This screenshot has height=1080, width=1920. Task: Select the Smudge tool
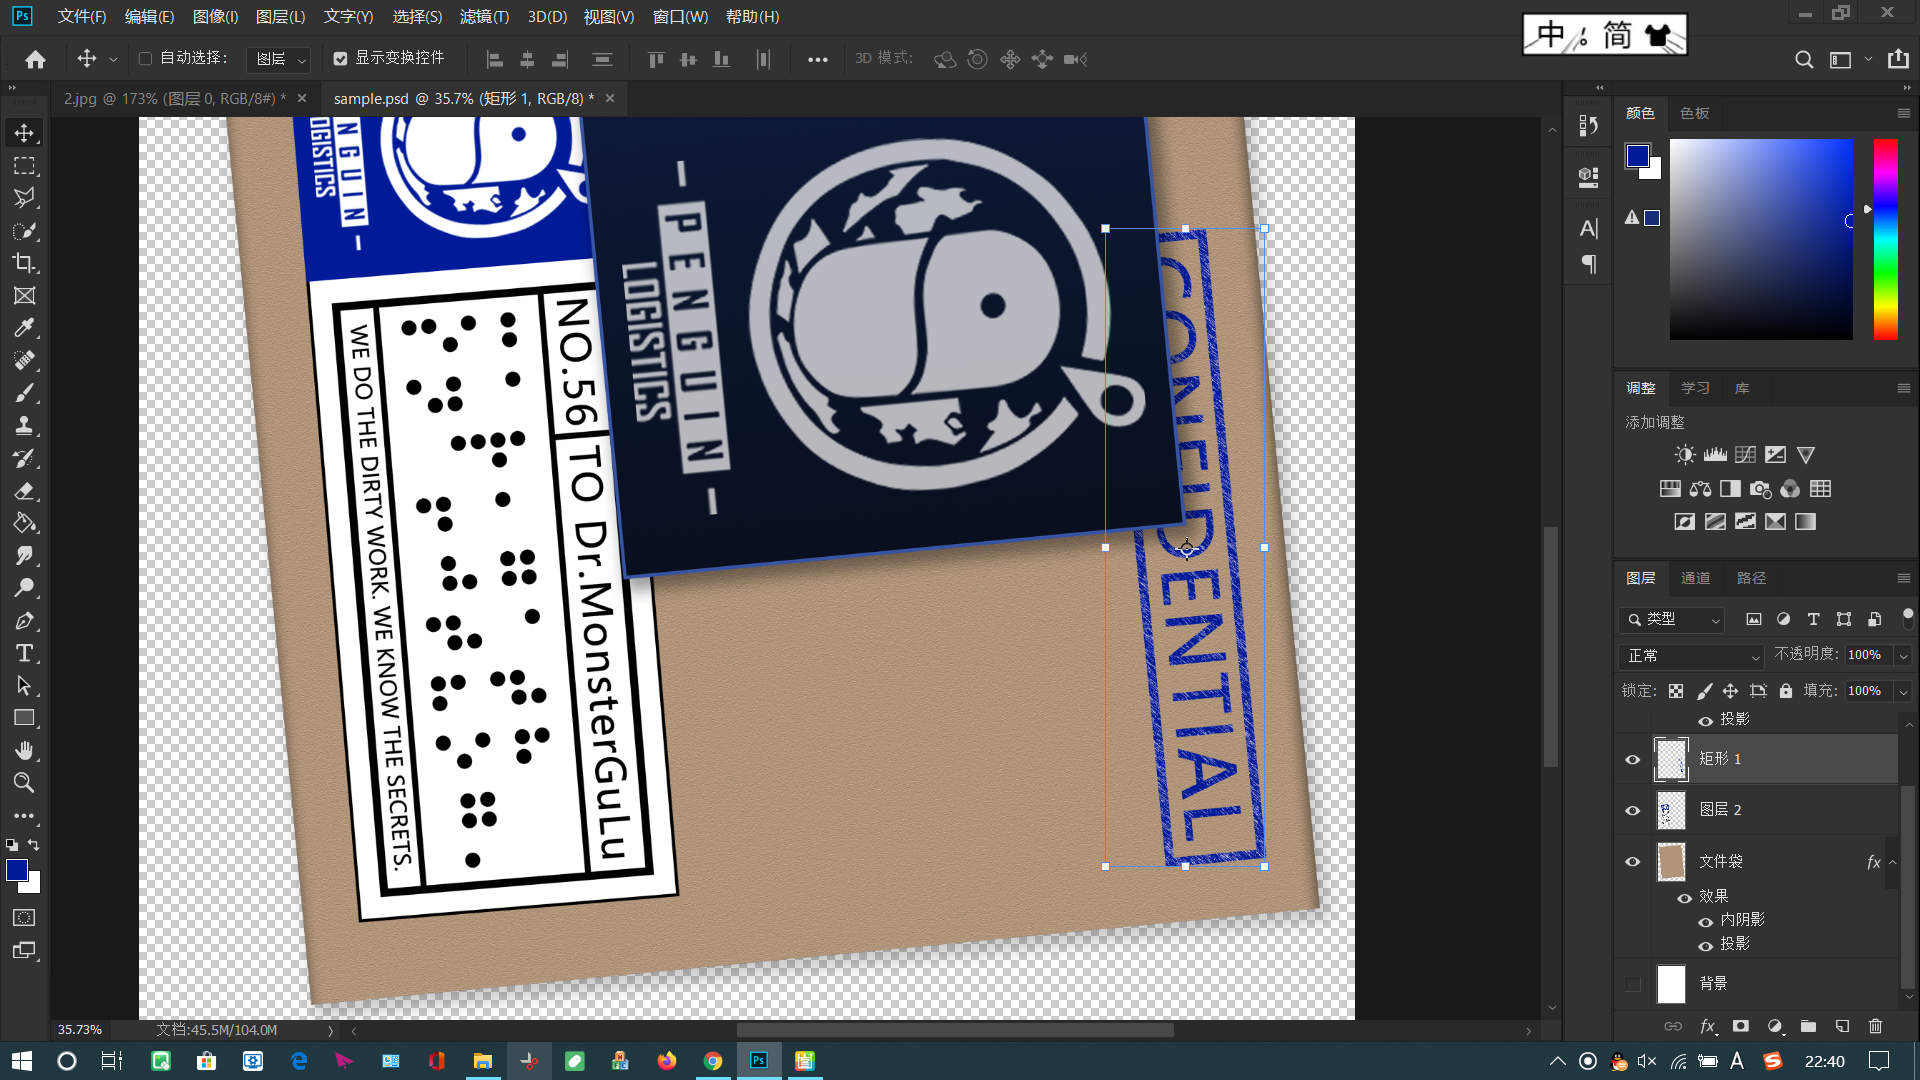[24, 556]
